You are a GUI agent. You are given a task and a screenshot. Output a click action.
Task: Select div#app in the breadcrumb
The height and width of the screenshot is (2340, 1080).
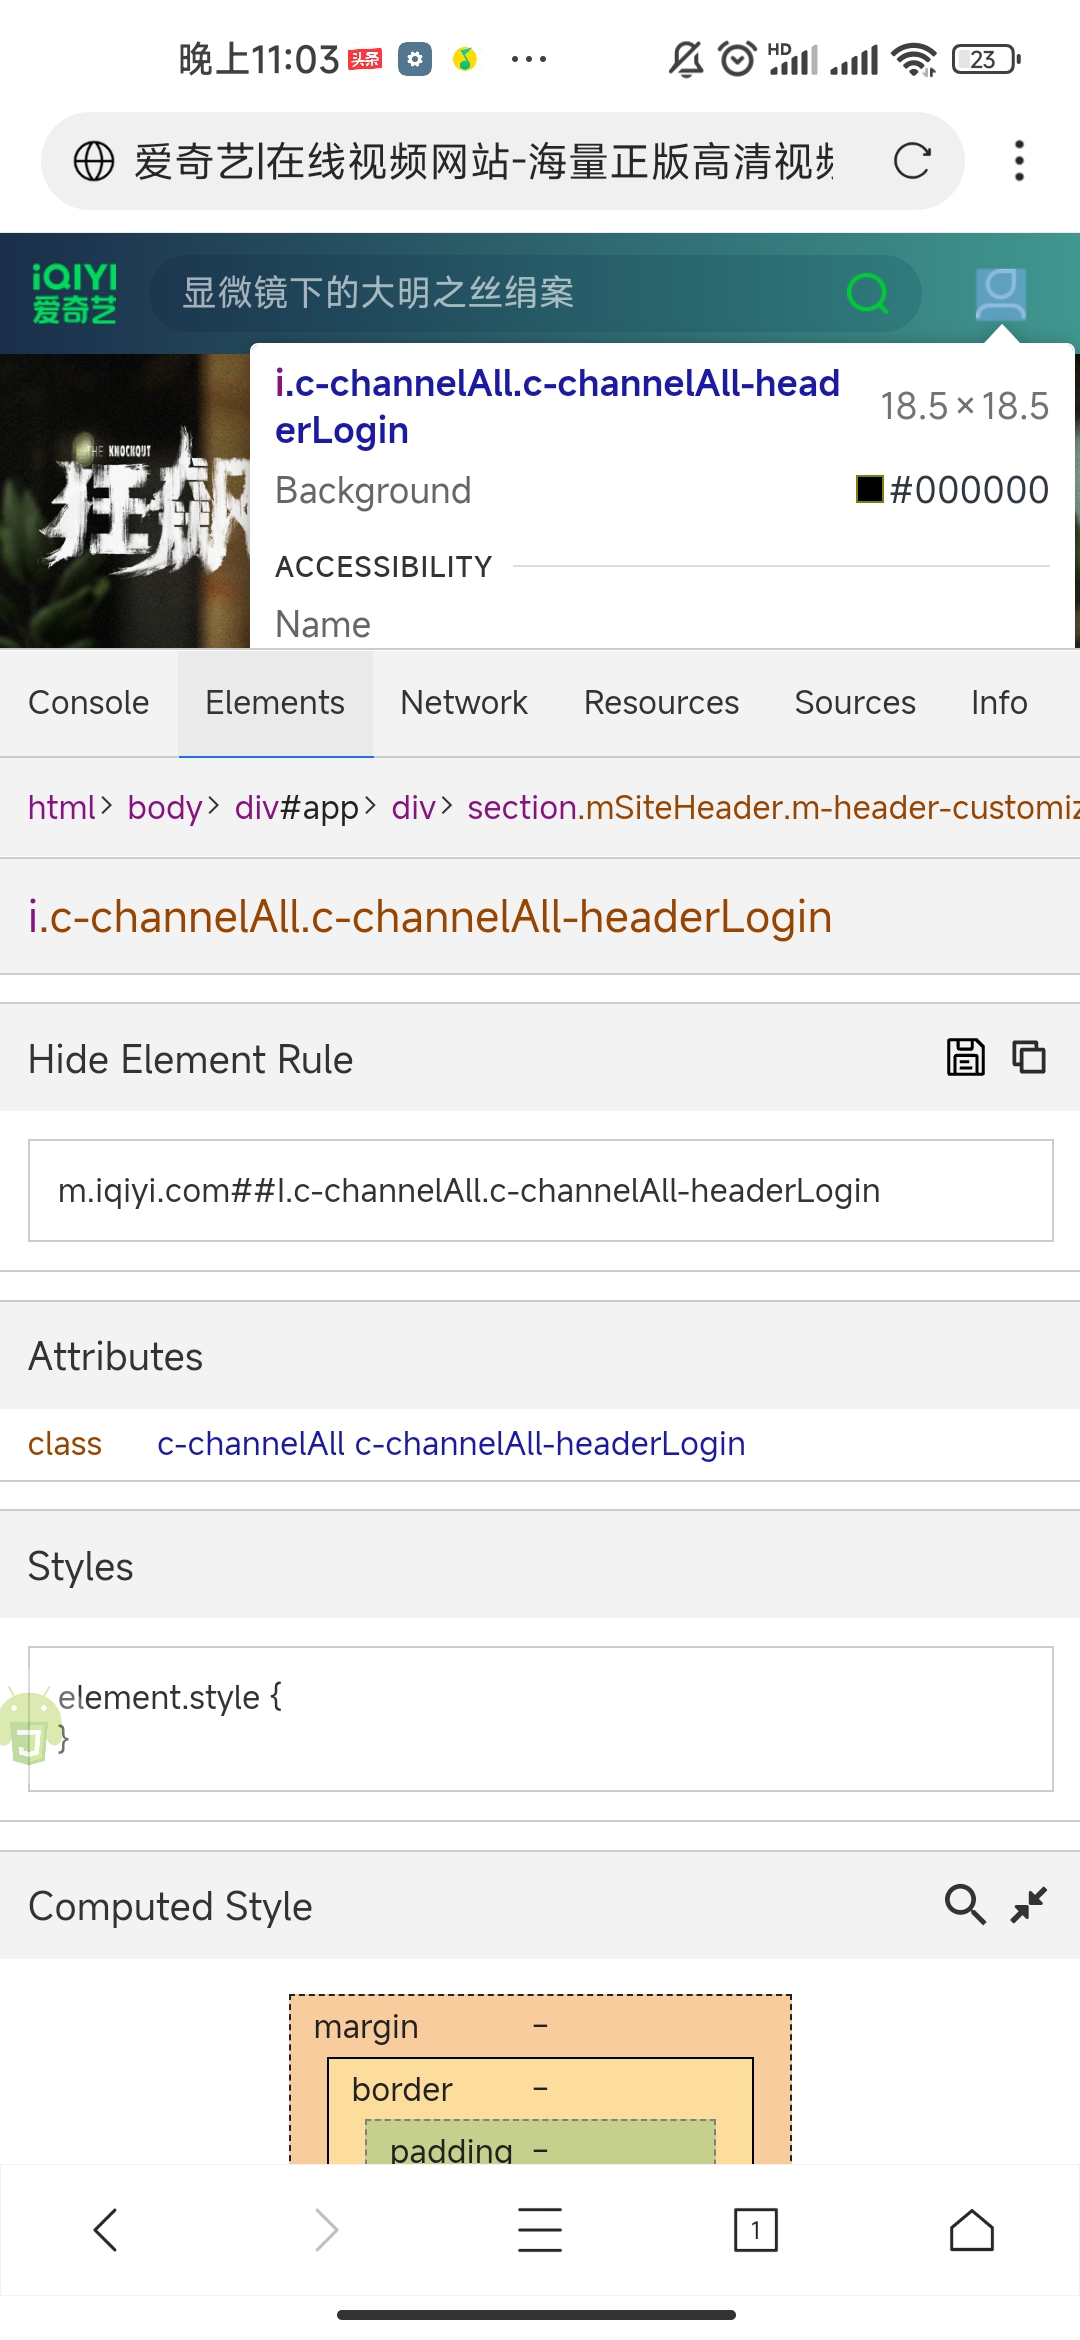(x=296, y=807)
